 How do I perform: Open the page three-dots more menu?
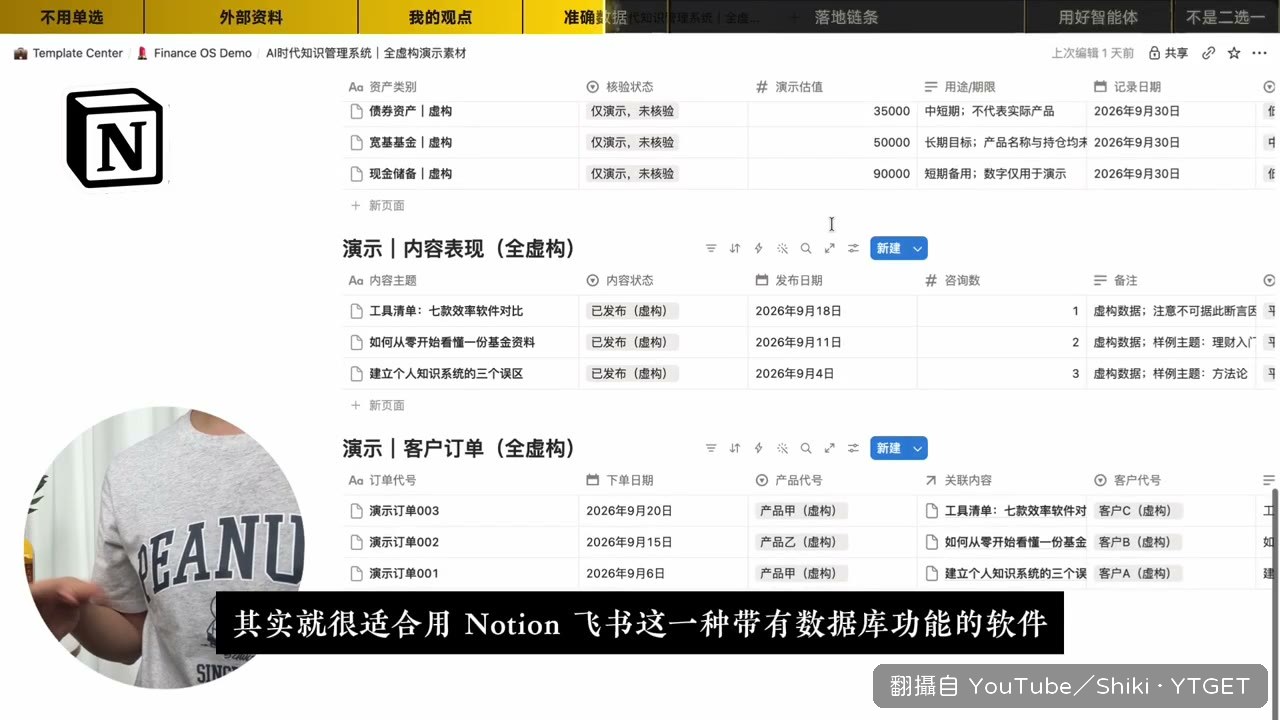[1258, 53]
